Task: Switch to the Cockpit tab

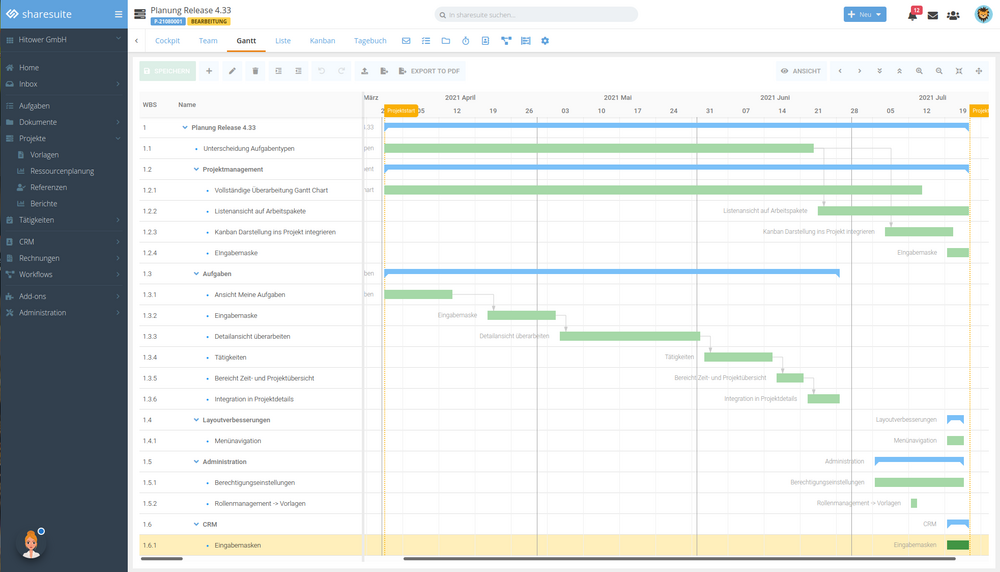Action: point(167,41)
